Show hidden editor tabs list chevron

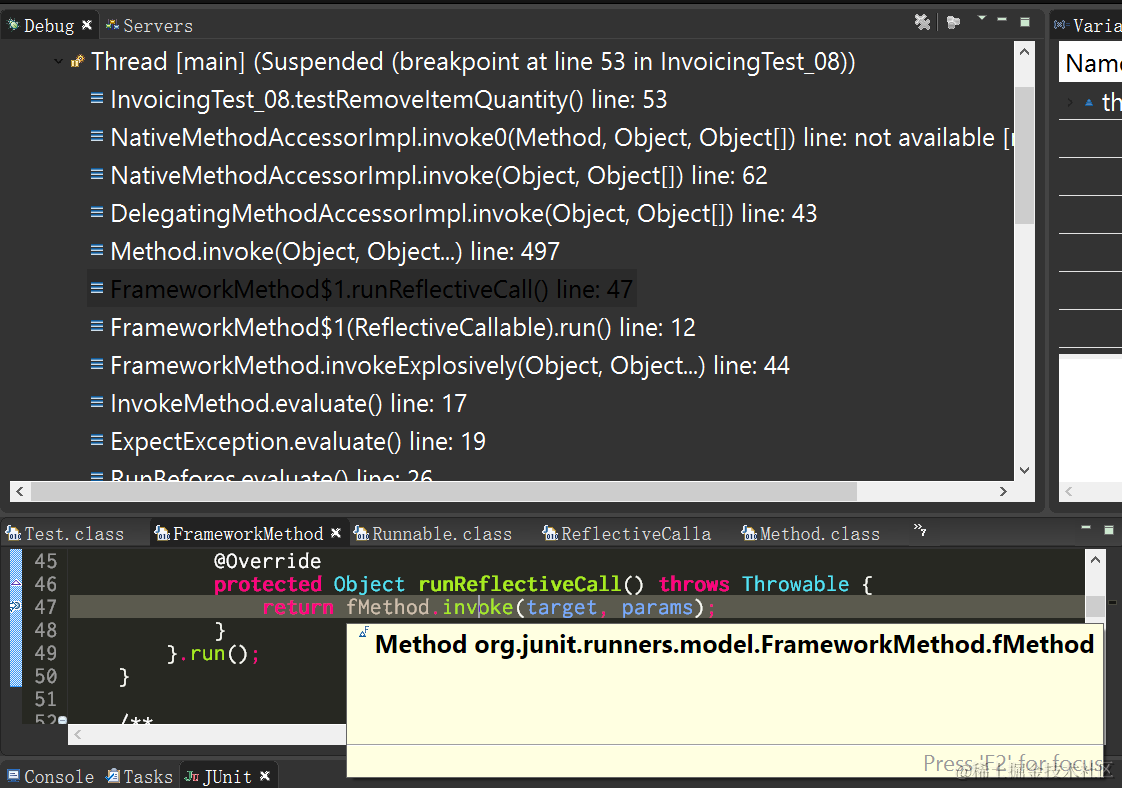click(x=919, y=530)
